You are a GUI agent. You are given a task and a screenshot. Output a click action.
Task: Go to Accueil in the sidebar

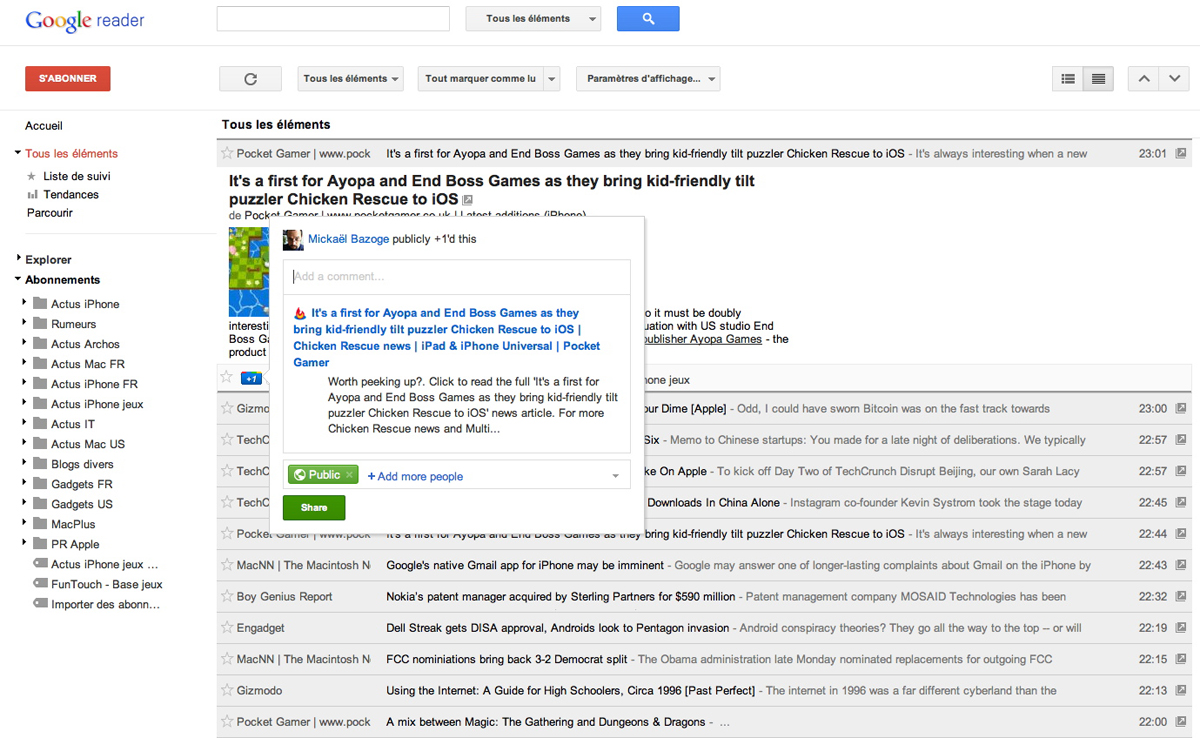pos(44,126)
